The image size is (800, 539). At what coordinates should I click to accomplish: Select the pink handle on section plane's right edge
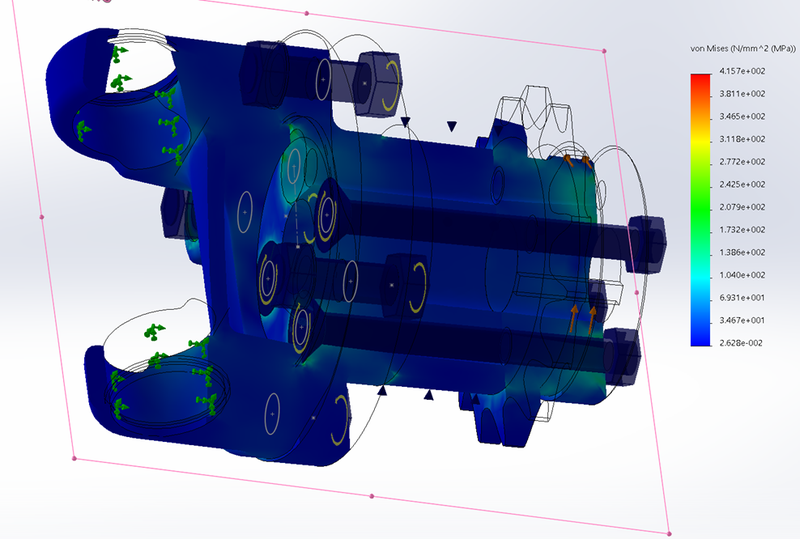coord(637,292)
